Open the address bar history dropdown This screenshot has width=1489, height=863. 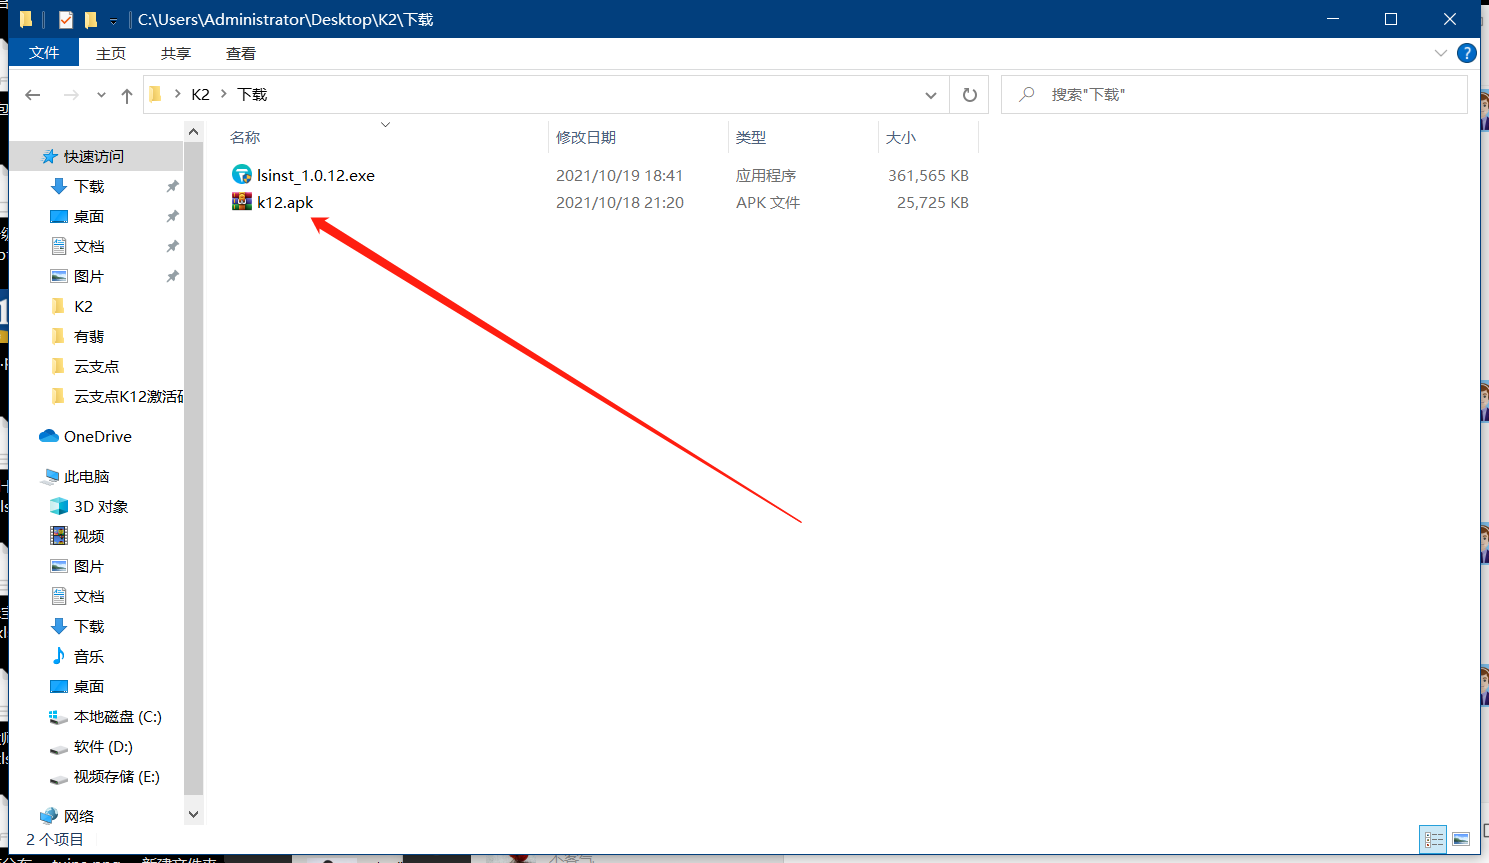coord(931,95)
